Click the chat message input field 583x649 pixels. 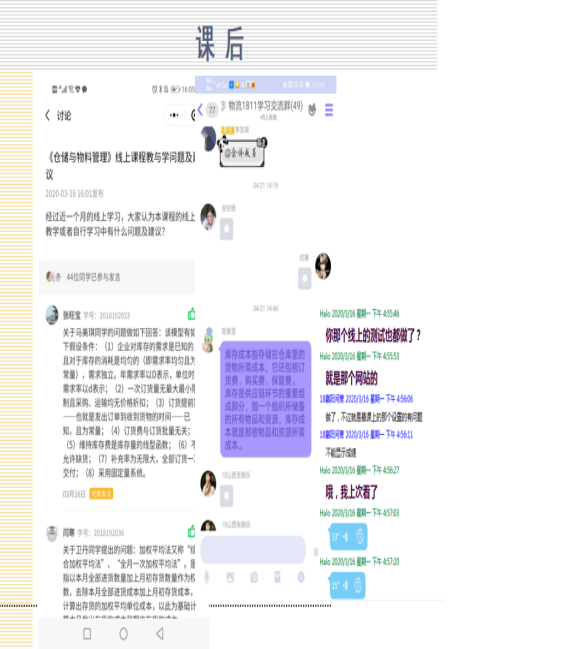253,550
